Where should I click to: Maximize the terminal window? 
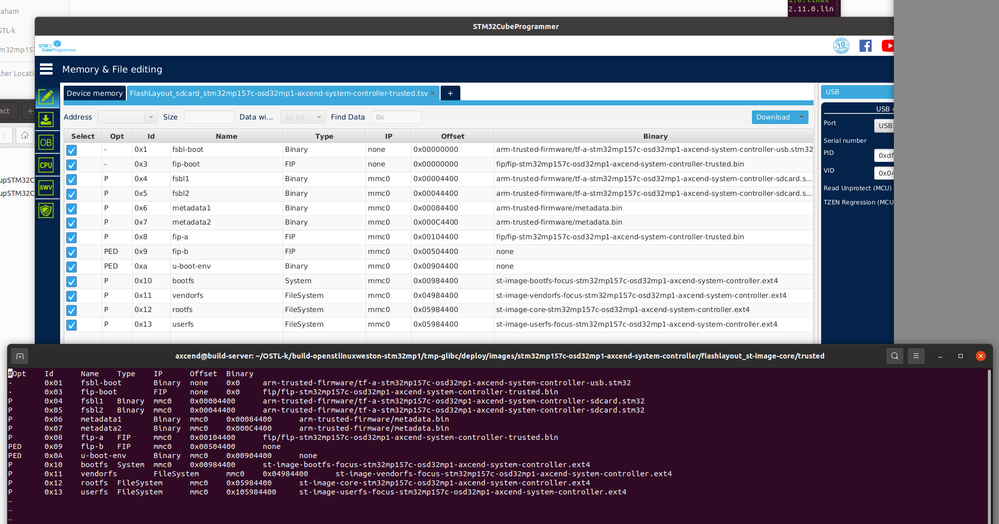960,356
